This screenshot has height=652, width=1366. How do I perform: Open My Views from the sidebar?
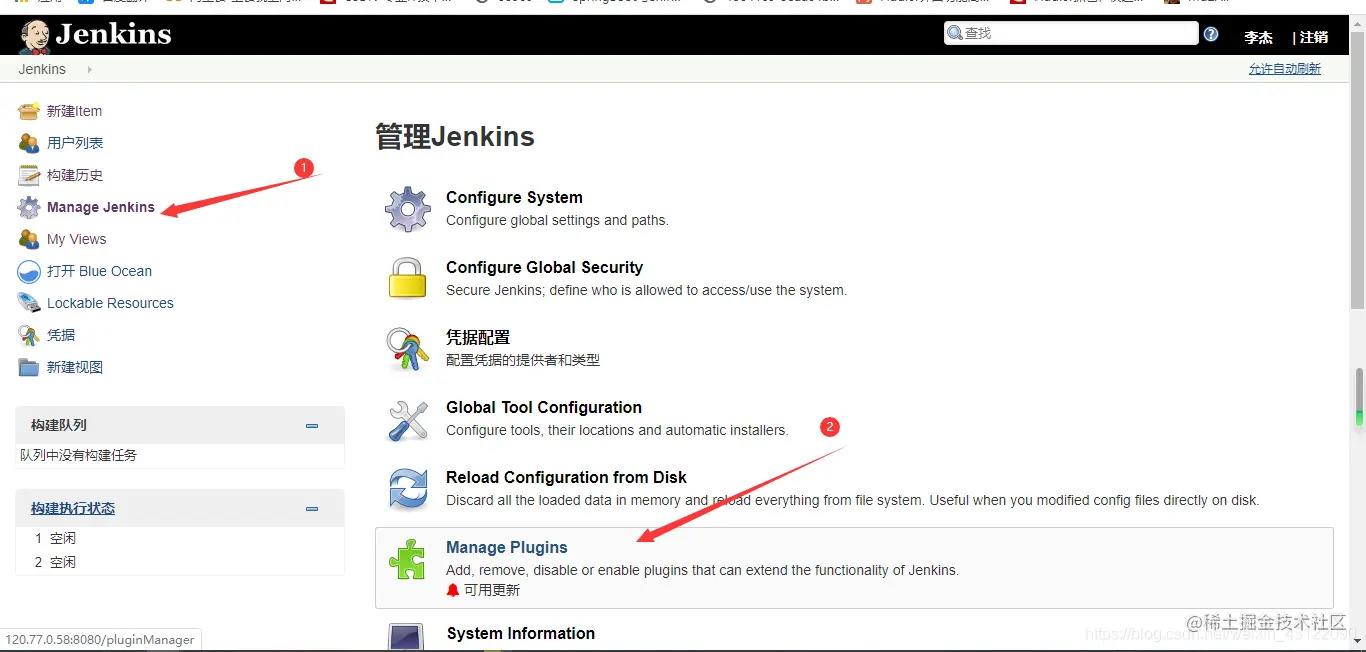click(74, 239)
